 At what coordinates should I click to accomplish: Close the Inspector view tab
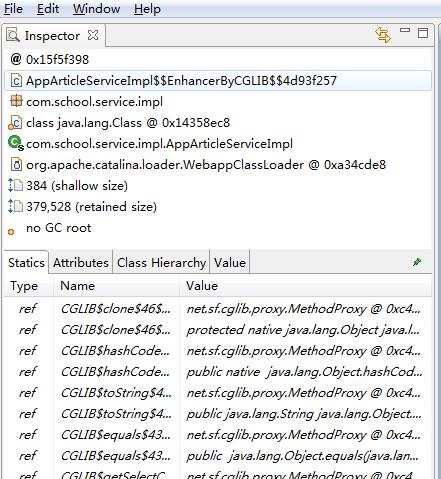pyautogui.click(x=93, y=35)
